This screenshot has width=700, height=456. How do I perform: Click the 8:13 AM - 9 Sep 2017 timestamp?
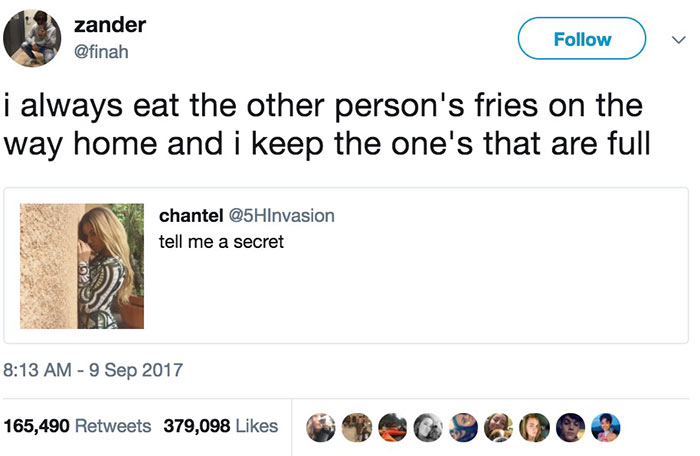tap(94, 370)
